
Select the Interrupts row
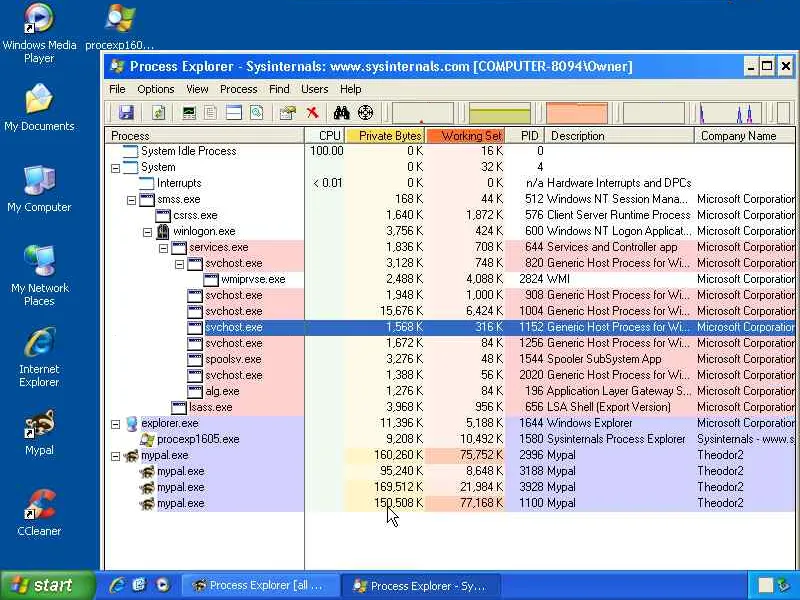[x=449, y=183]
